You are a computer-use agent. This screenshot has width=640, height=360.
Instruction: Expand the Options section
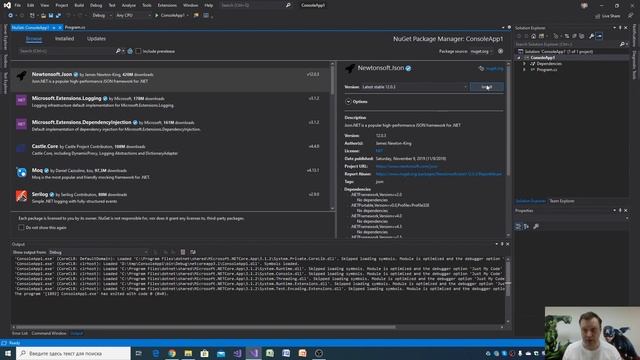click(x=349, y=102)
